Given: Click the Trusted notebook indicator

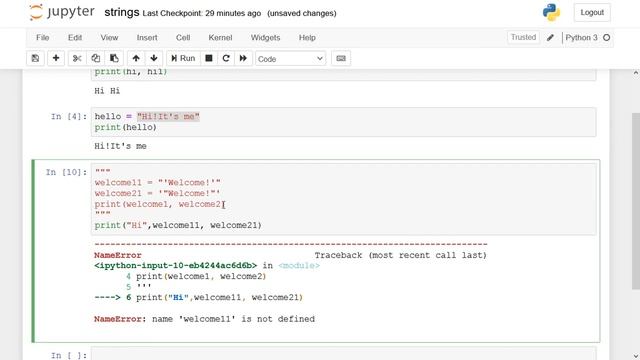Looking at the screenshot, I should 523,37.
